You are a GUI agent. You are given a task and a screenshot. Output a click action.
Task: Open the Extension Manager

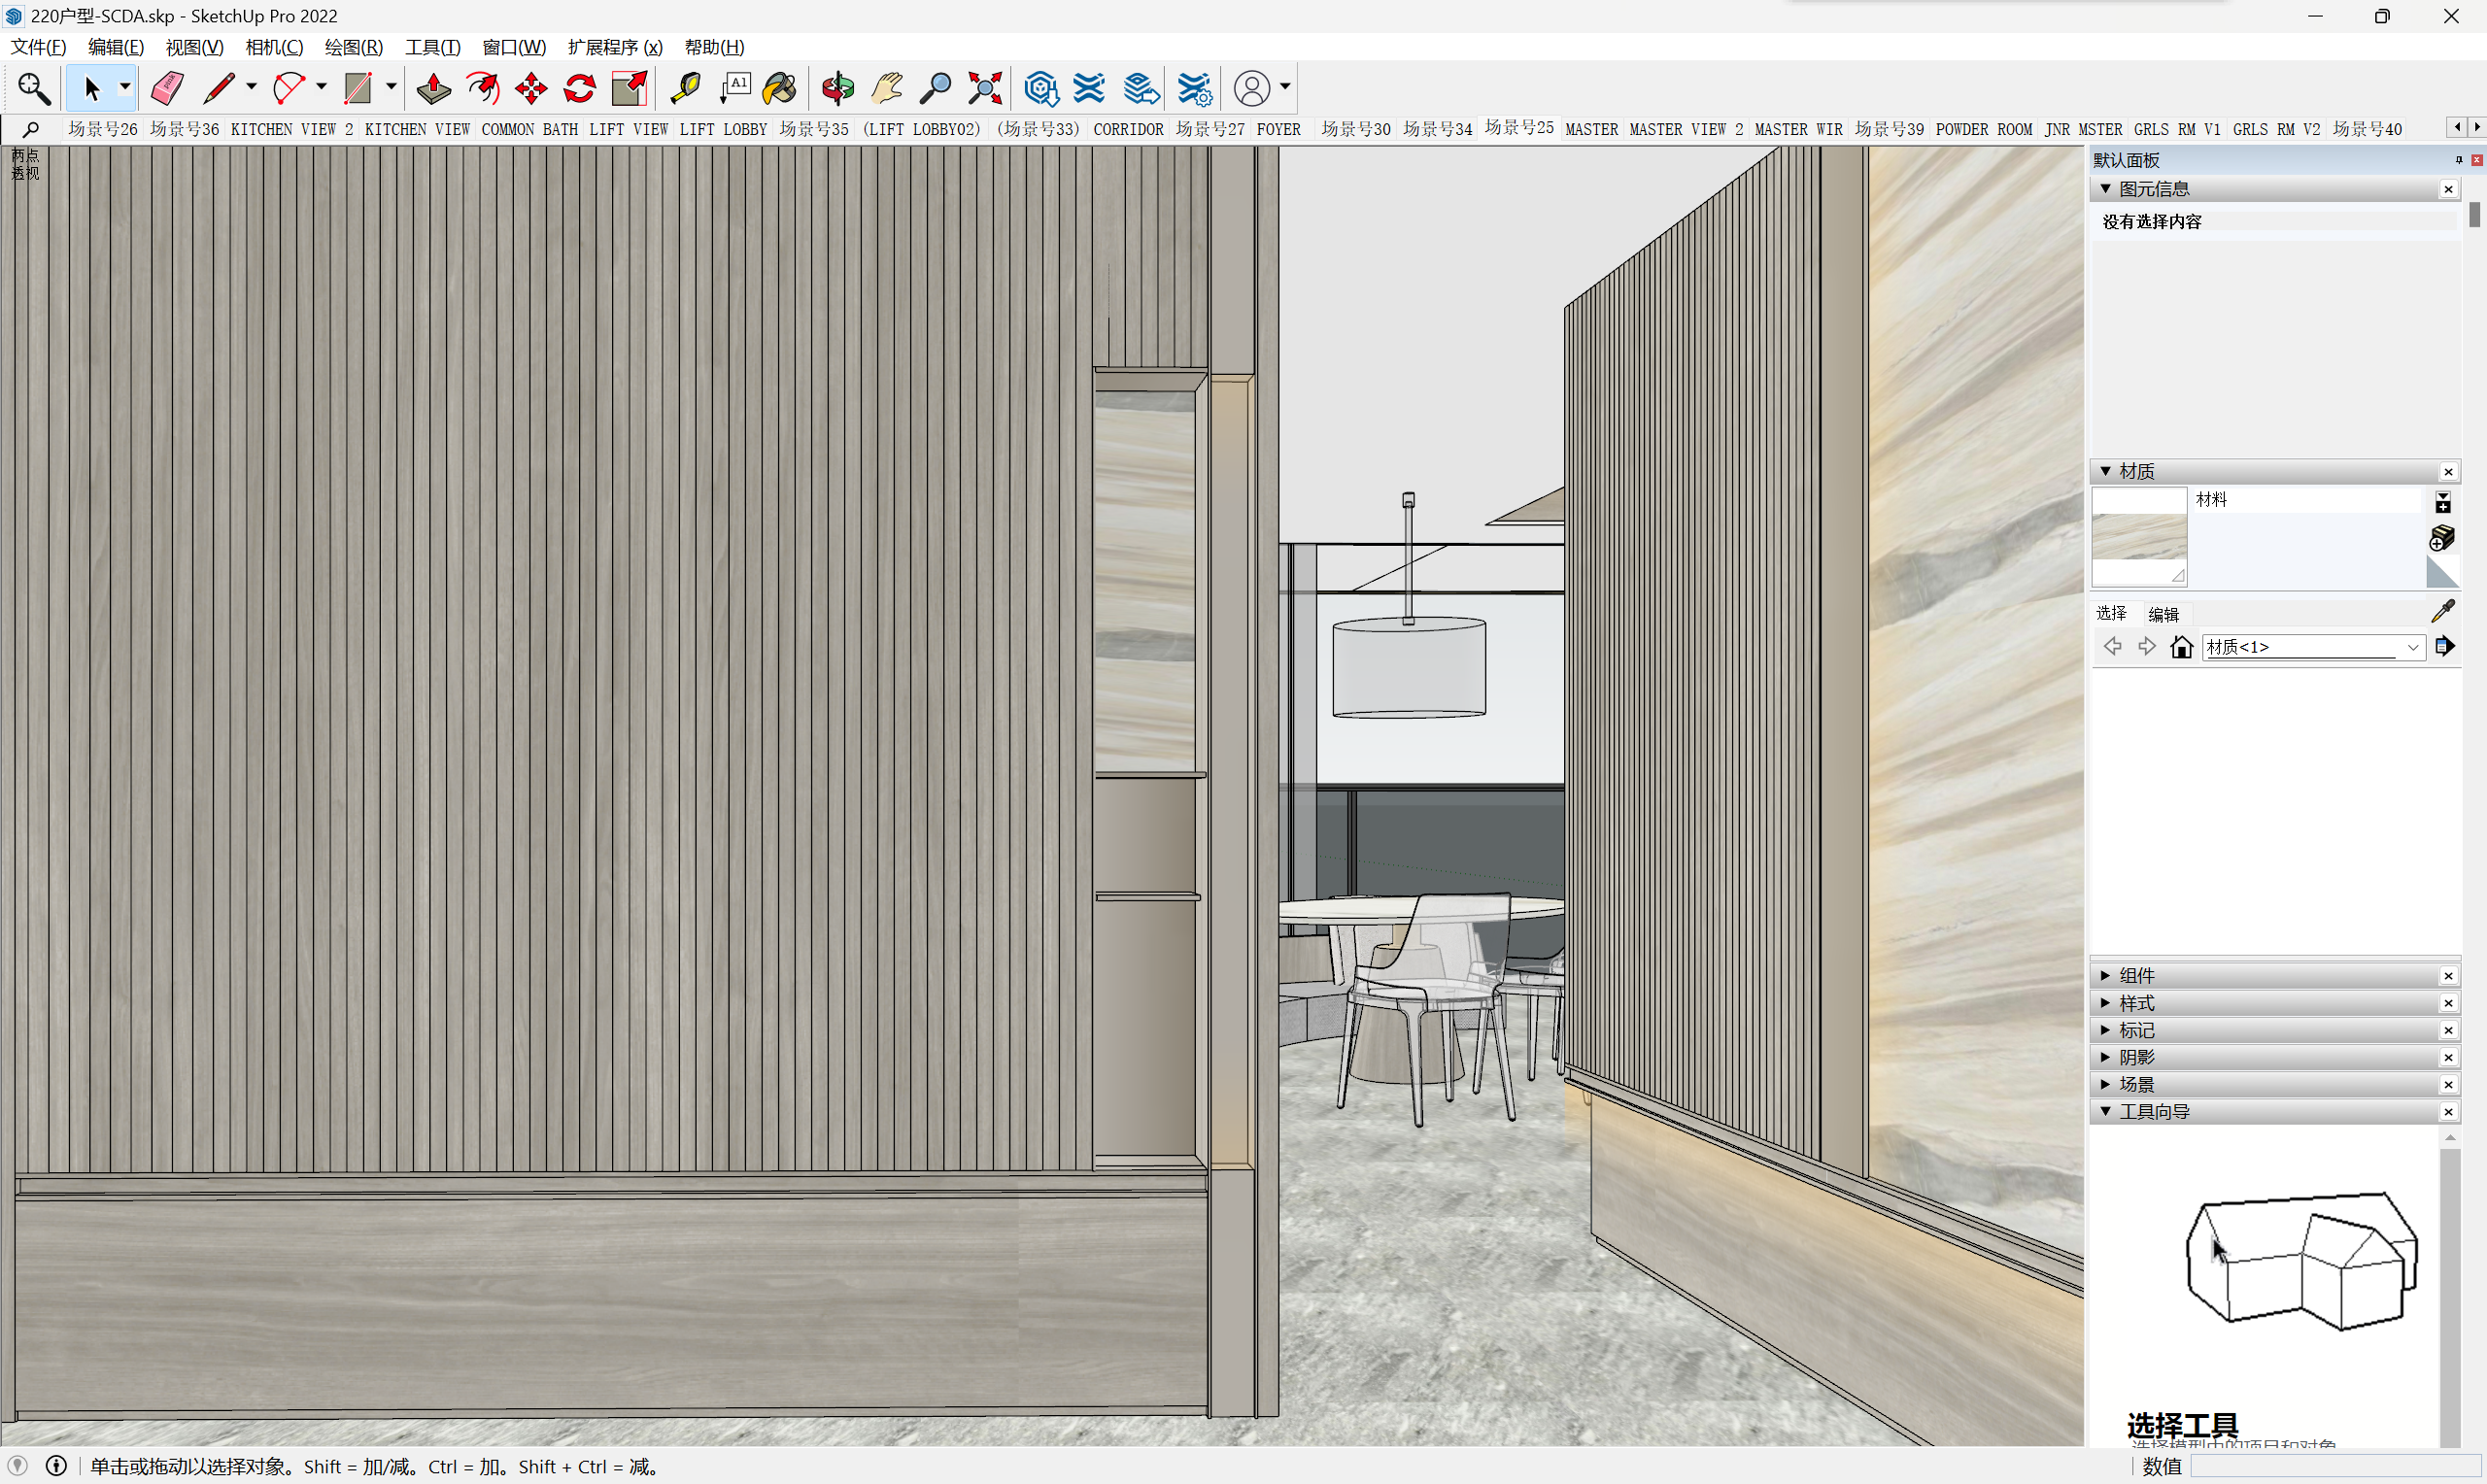1194,88
